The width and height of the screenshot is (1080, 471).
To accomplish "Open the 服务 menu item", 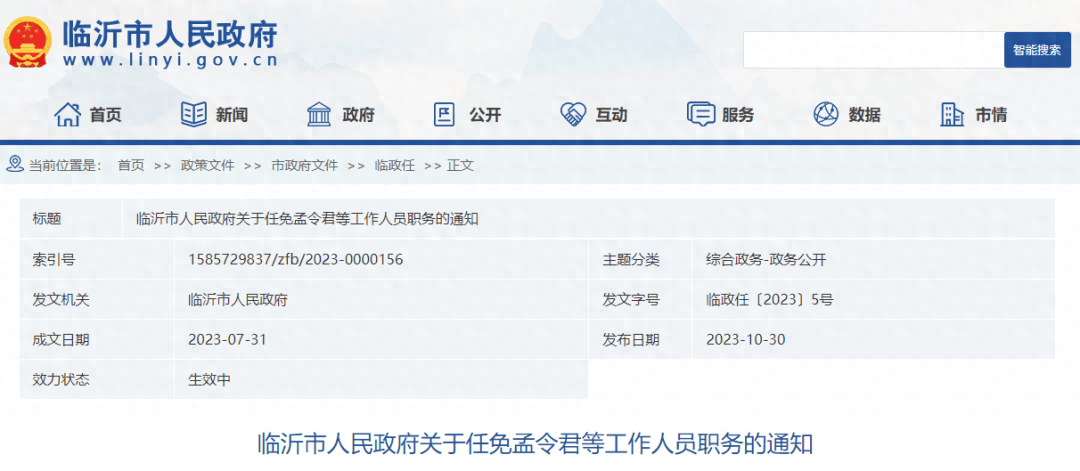I will point(738,115).
